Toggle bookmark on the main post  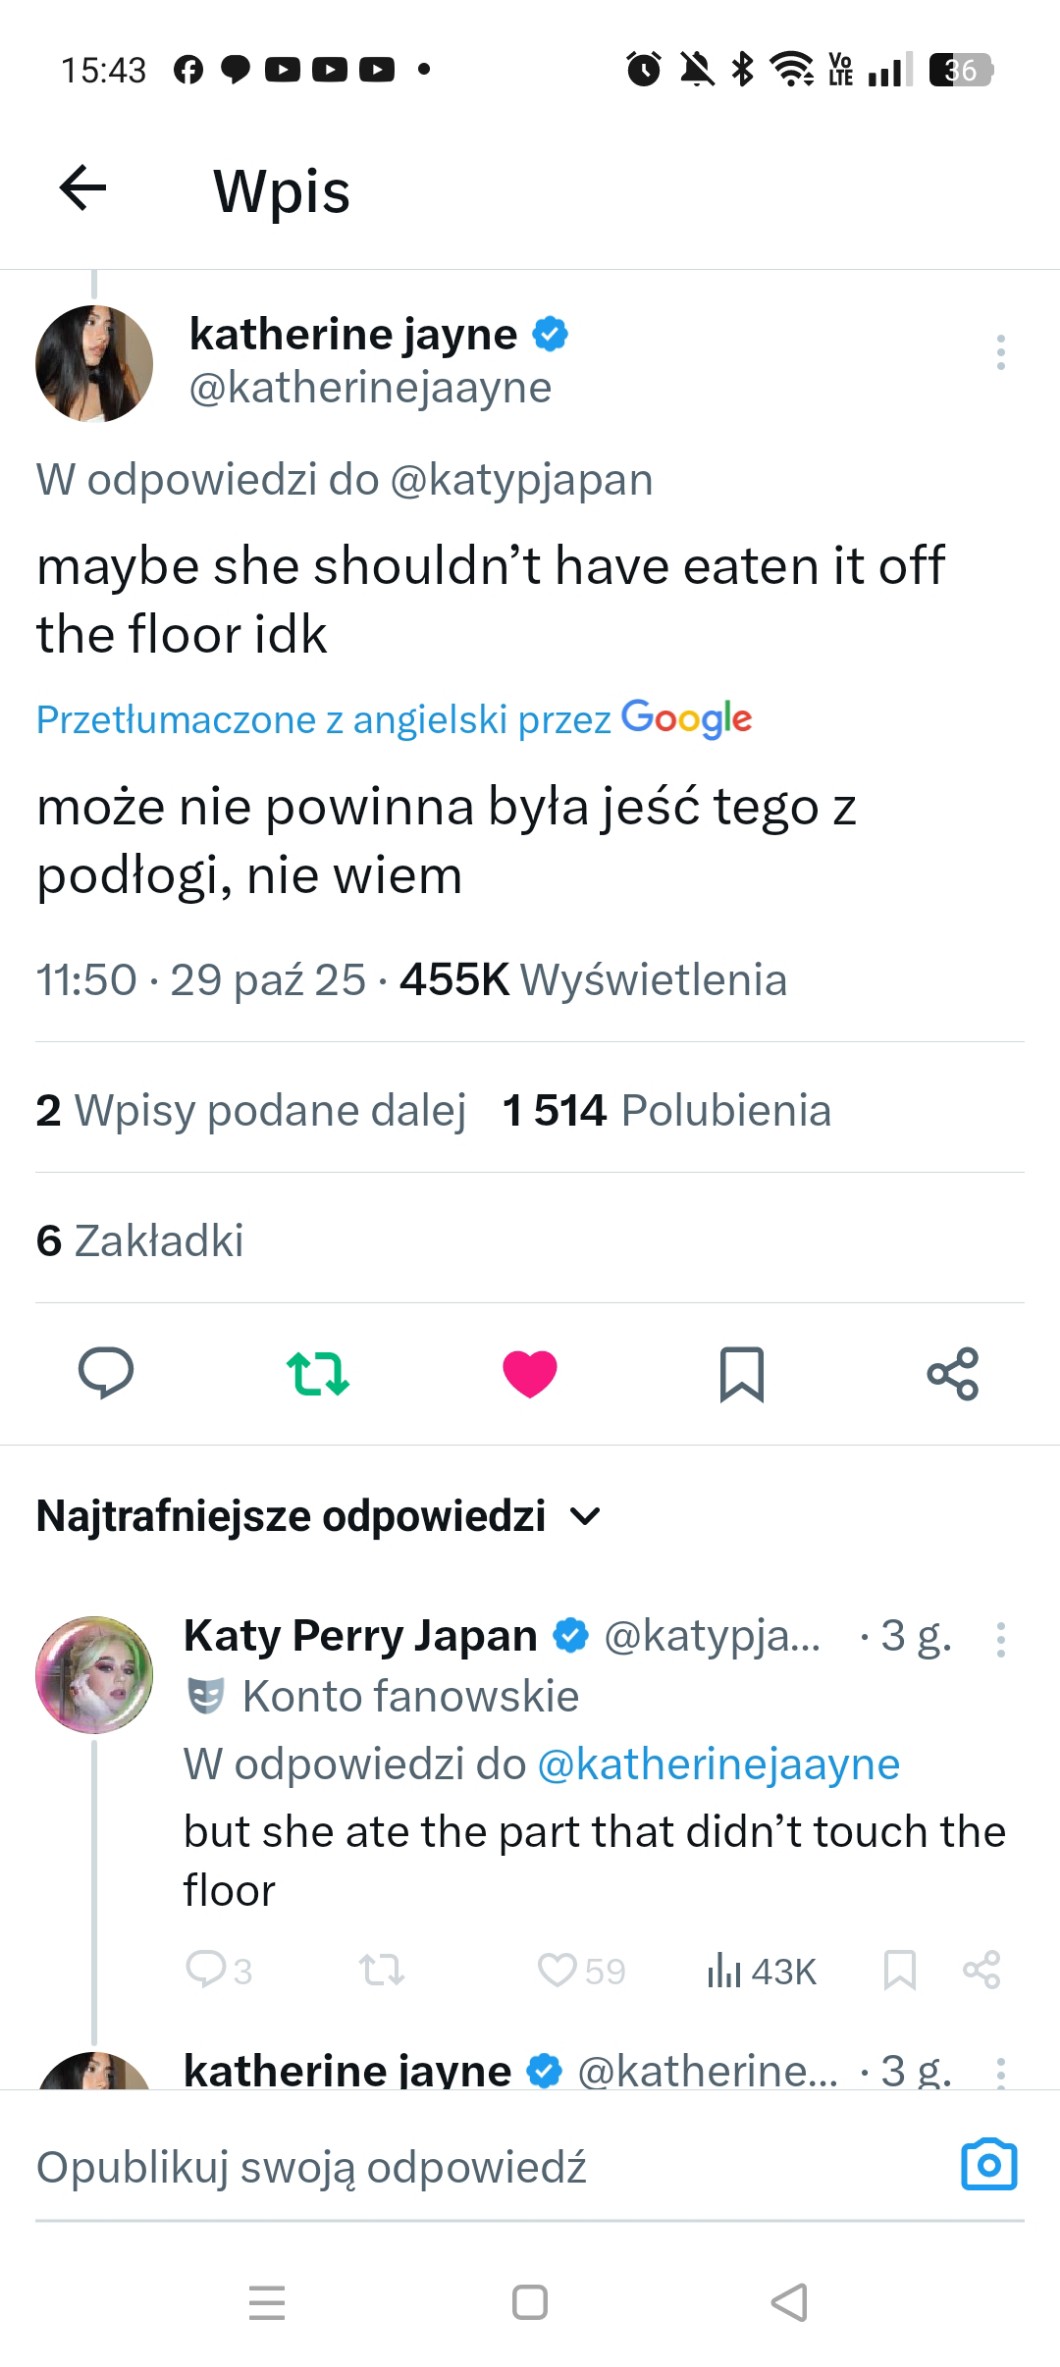(742, 1373)
